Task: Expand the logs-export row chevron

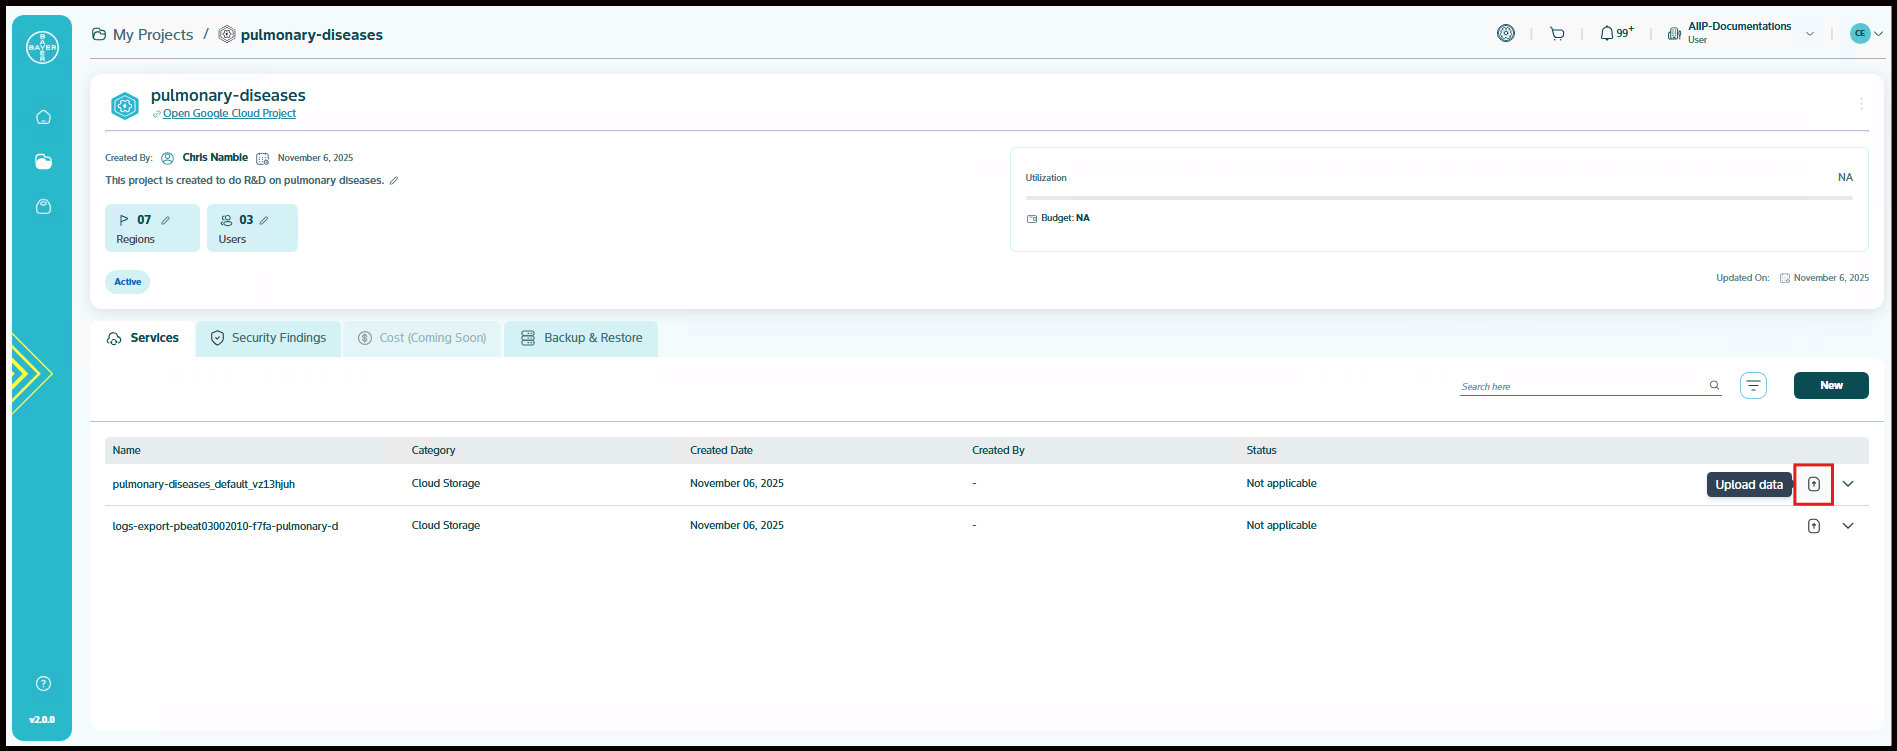Action: pos(1848,526)
